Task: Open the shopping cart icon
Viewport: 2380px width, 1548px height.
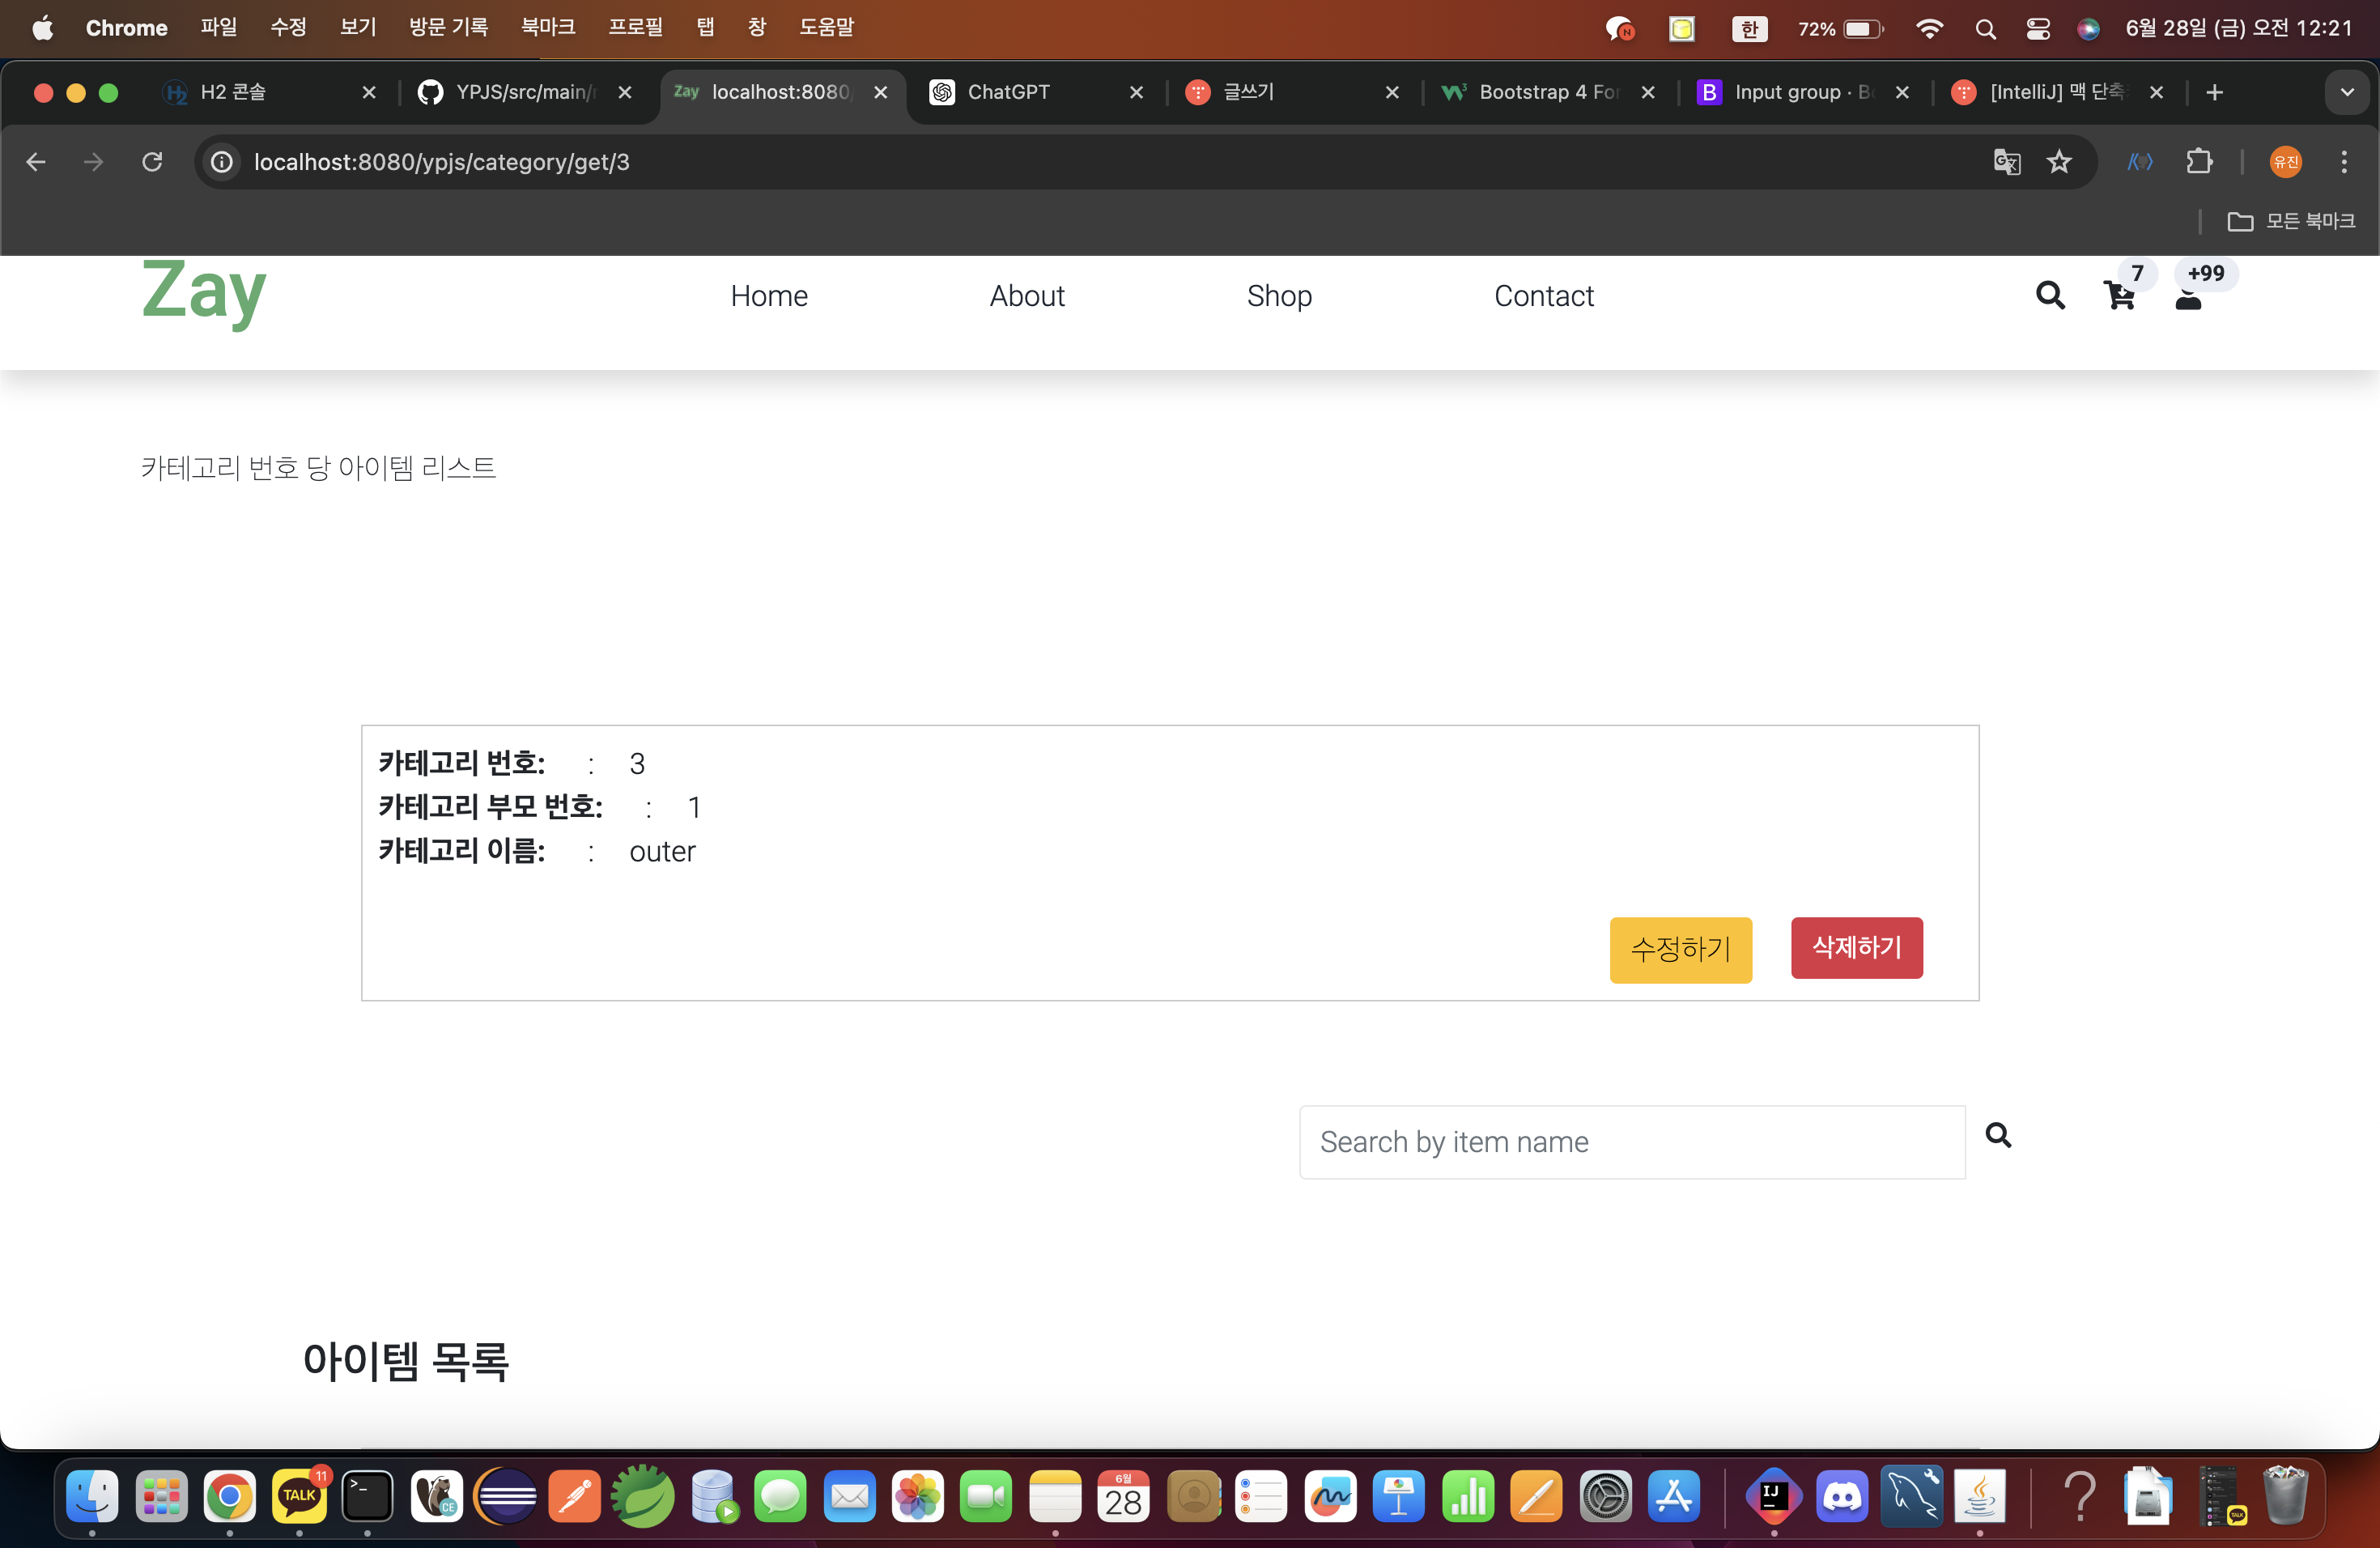Action: tap(2119, 296)
